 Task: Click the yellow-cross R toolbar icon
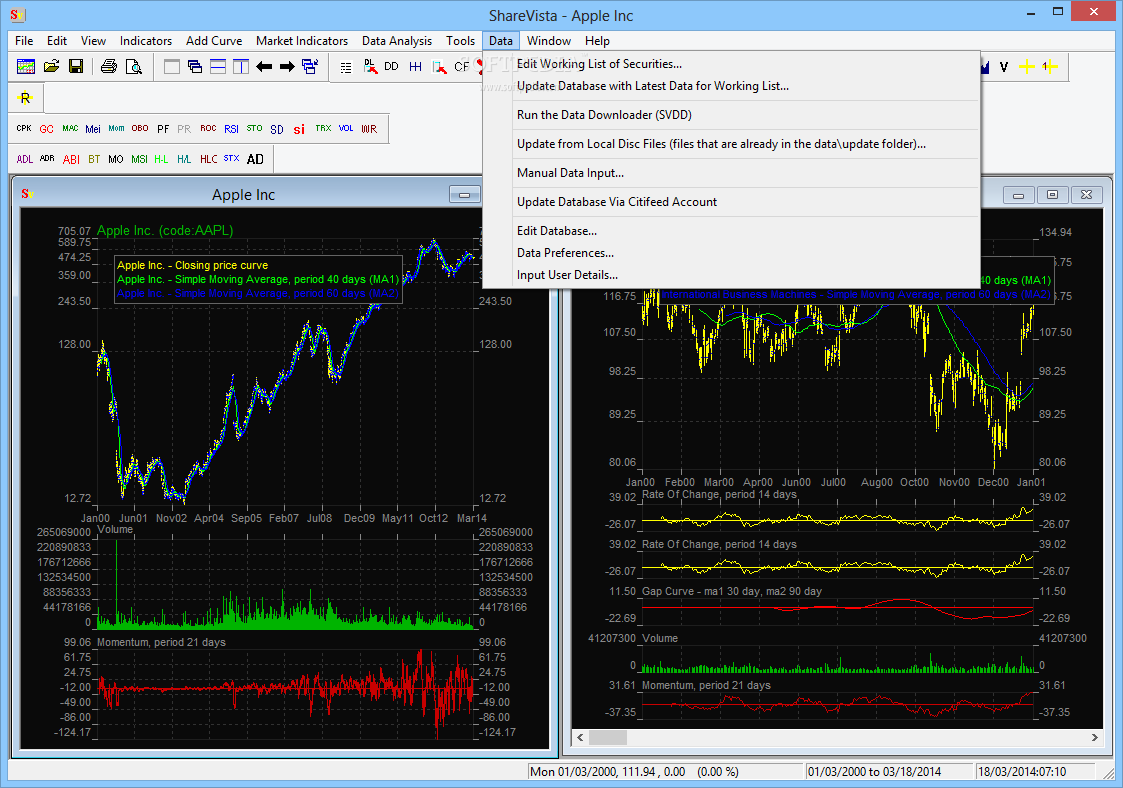(26, 98)
